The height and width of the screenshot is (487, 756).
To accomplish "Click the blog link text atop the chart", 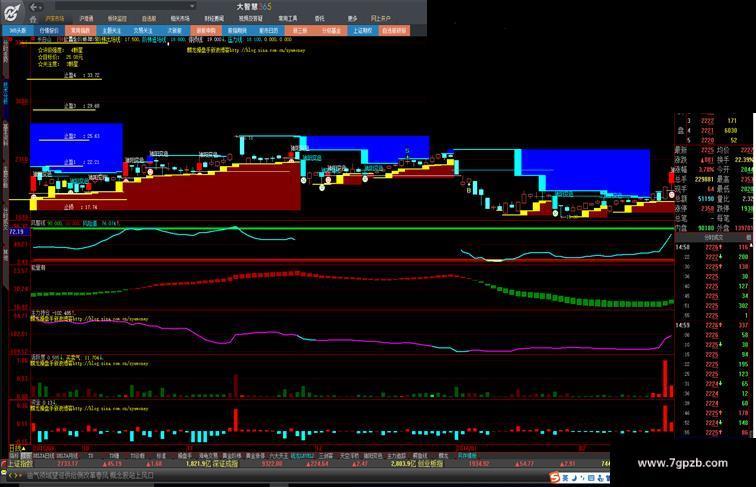I will (x=246, y=50).
